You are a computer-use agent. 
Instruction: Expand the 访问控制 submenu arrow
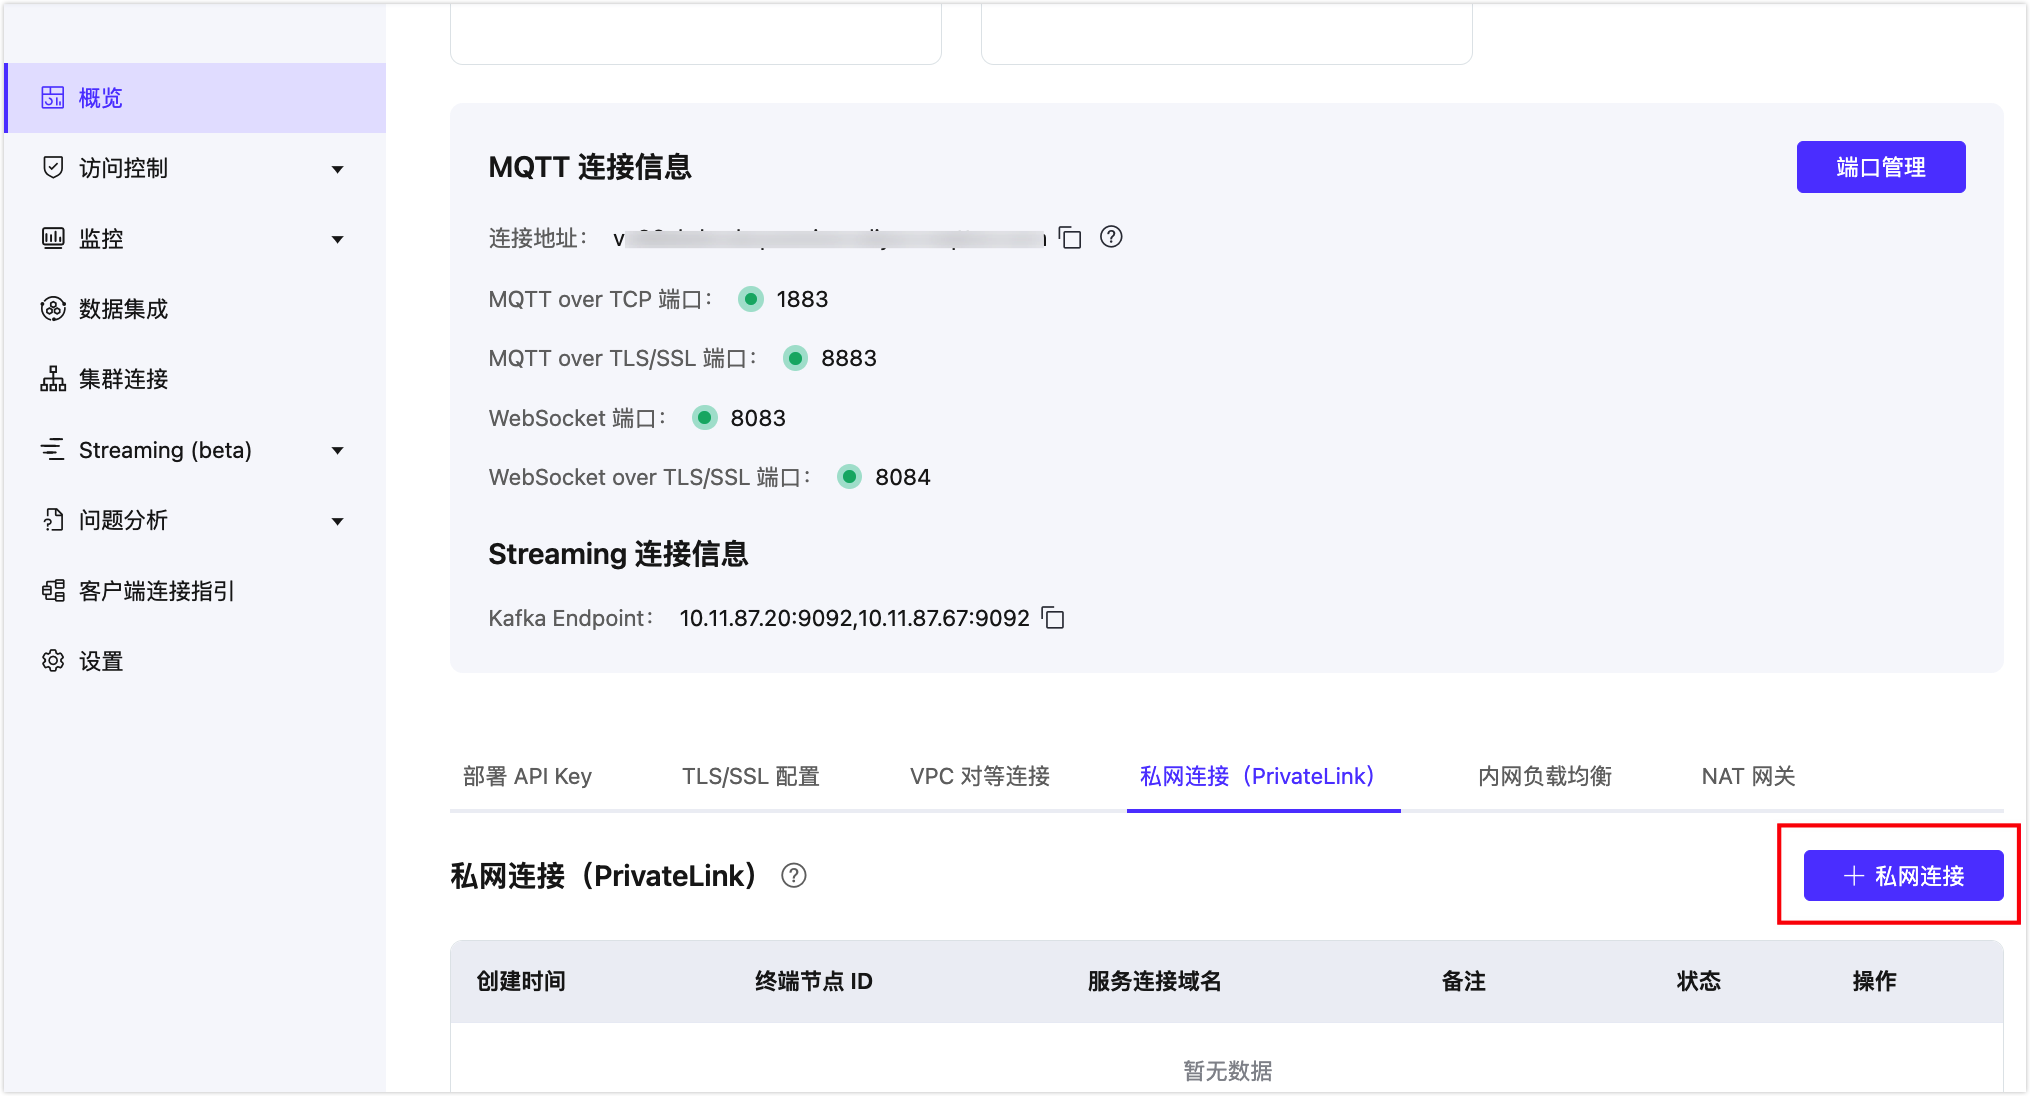click(x=338, y=169)
